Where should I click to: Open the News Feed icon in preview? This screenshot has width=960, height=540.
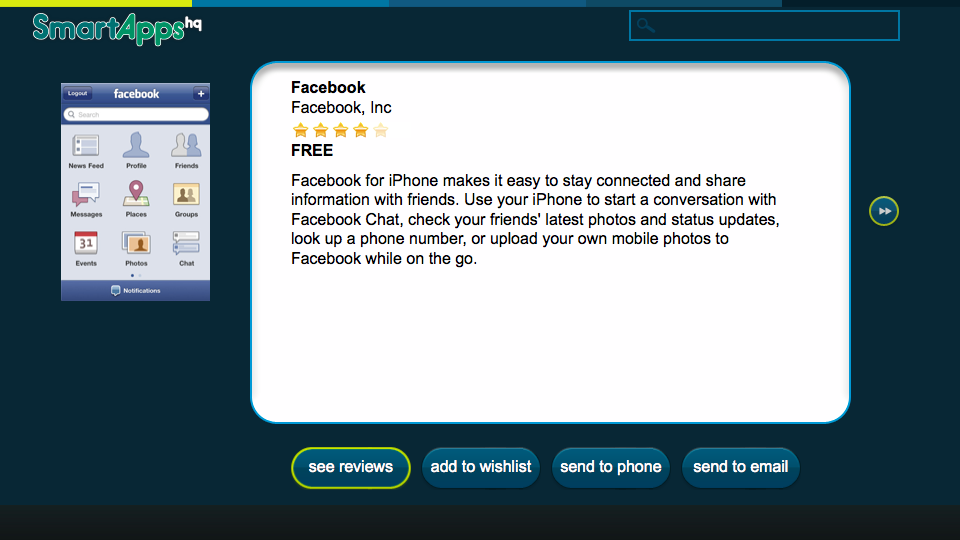click(x=86, y=146)
